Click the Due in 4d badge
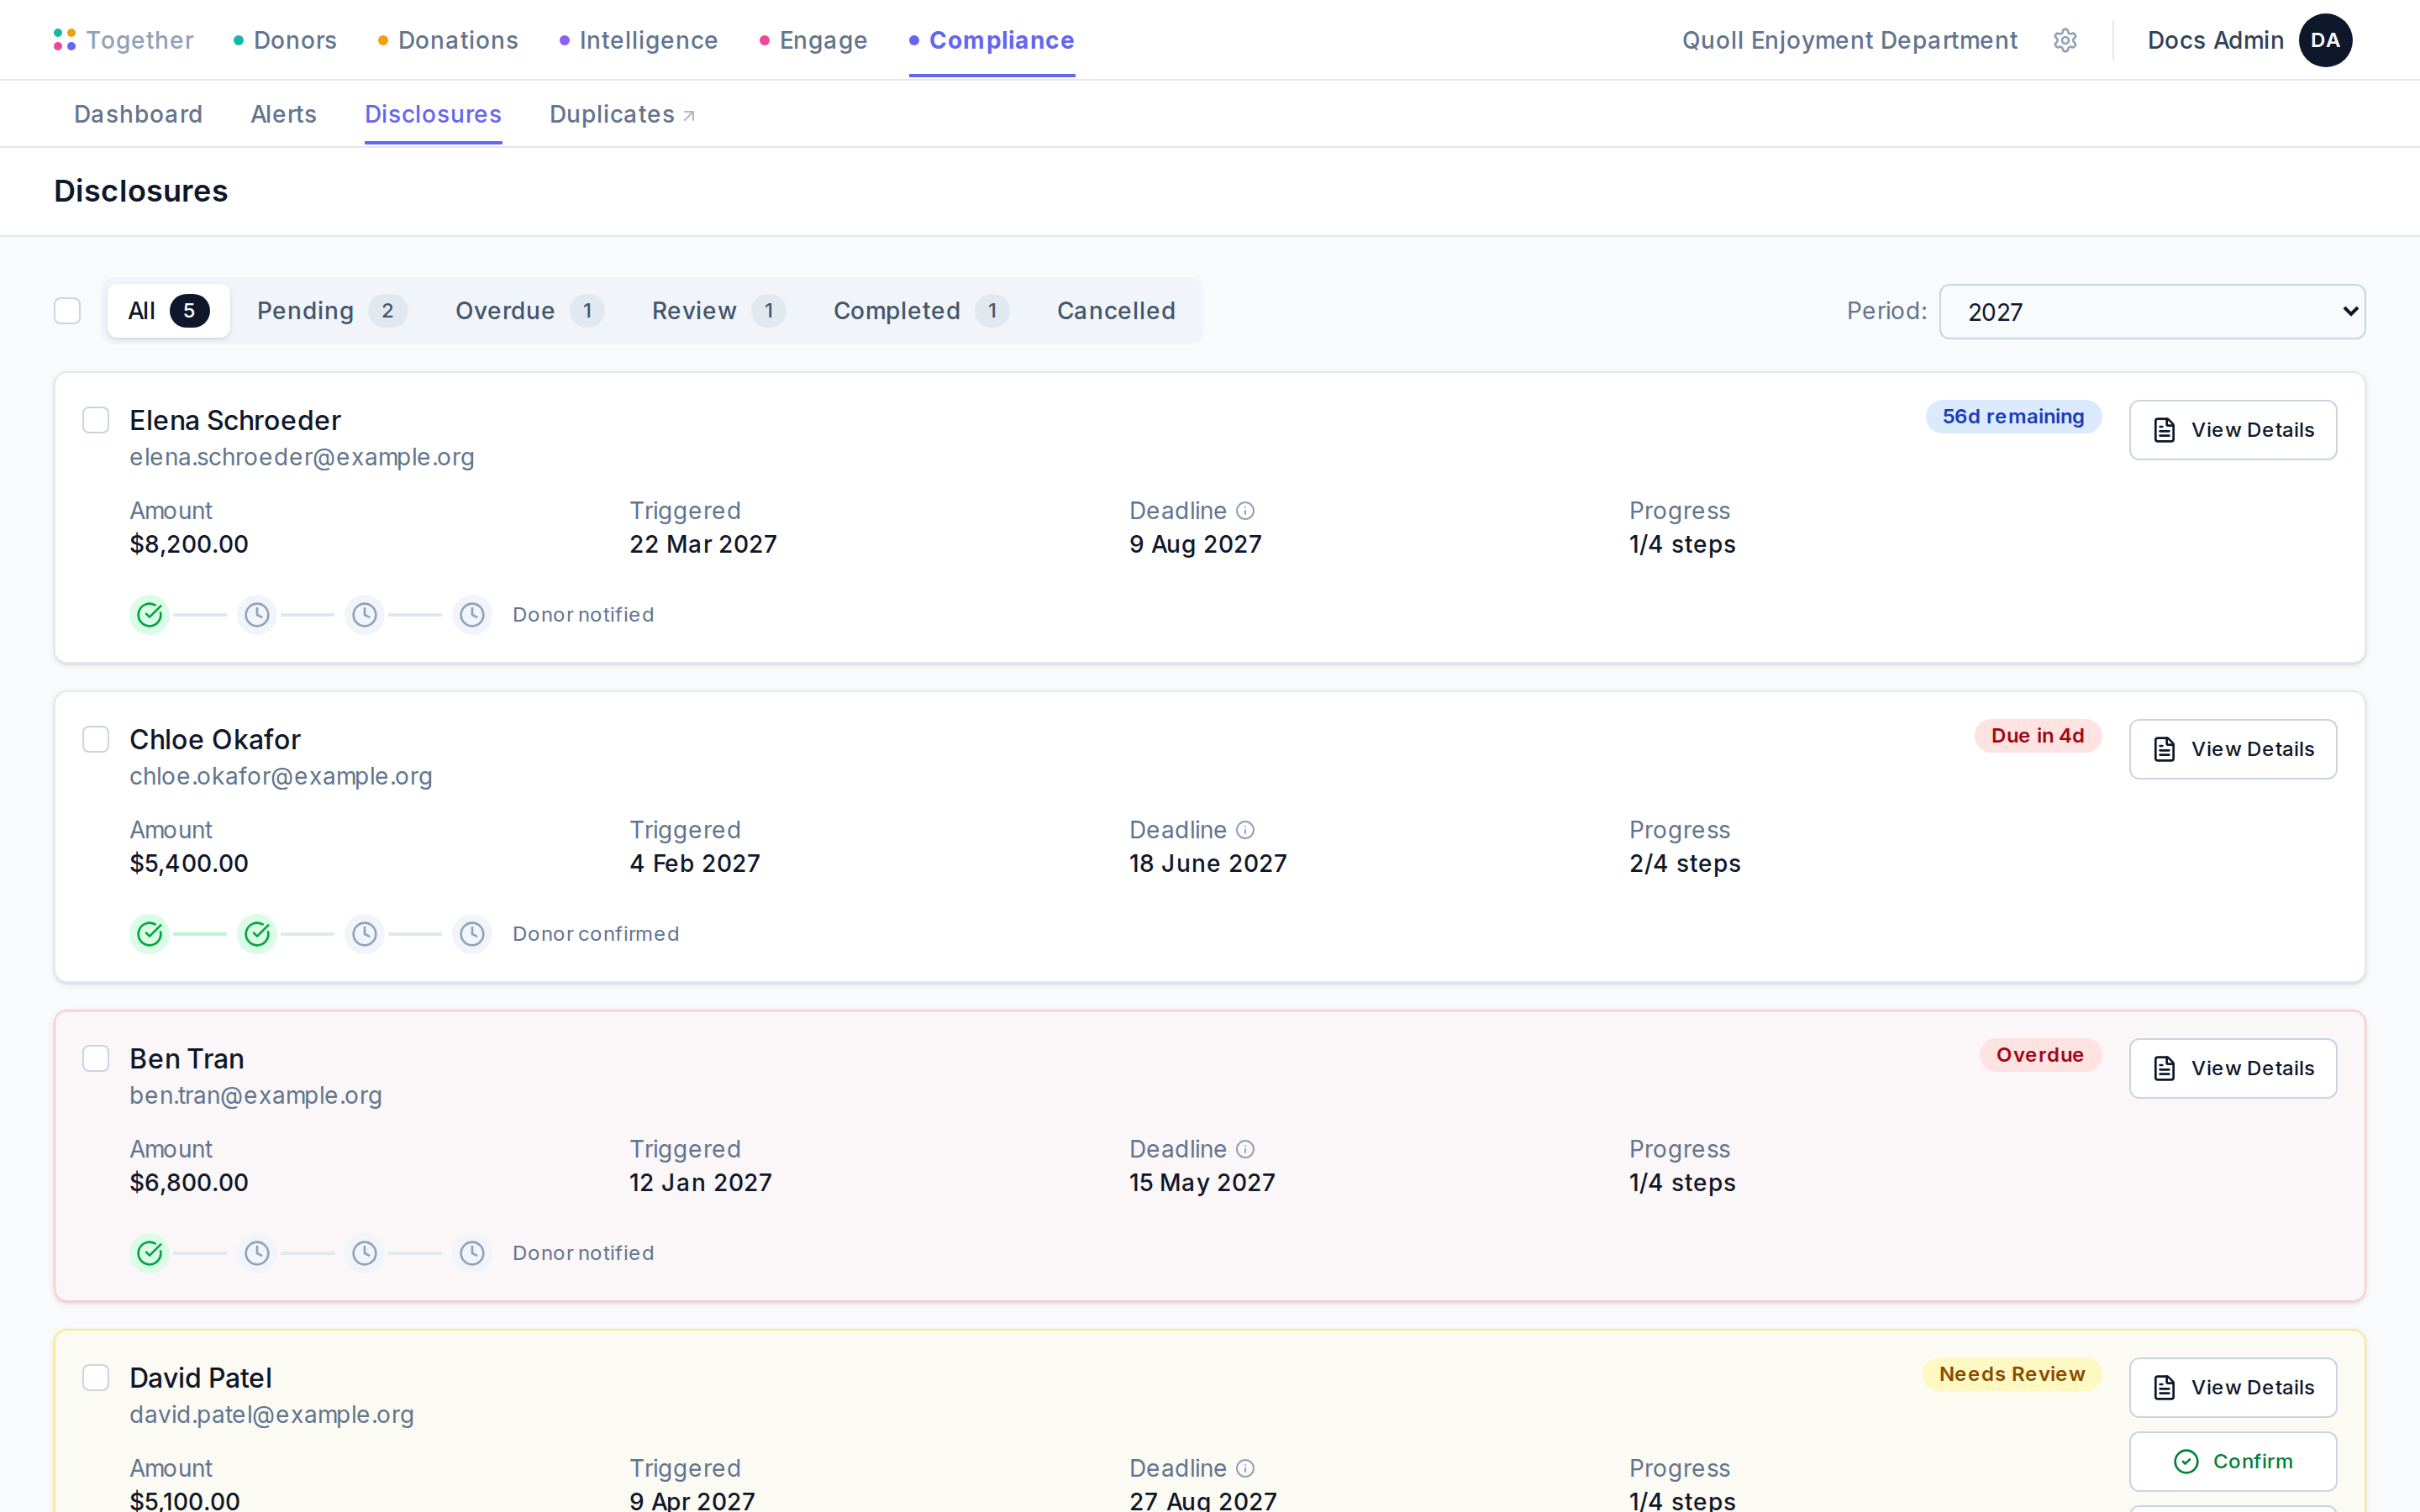 click(2037, 736)
